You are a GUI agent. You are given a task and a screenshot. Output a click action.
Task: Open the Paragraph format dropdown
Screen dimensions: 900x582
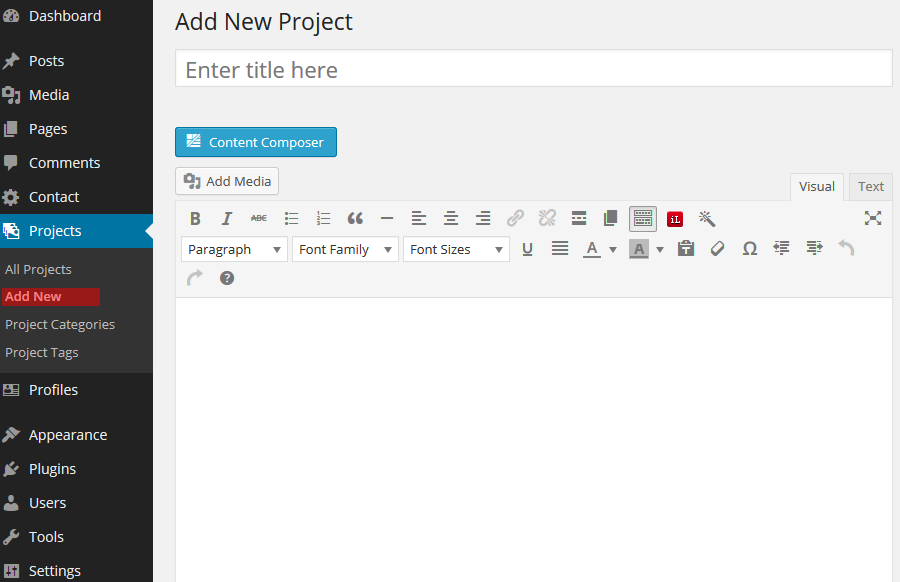tap(234, 249)
